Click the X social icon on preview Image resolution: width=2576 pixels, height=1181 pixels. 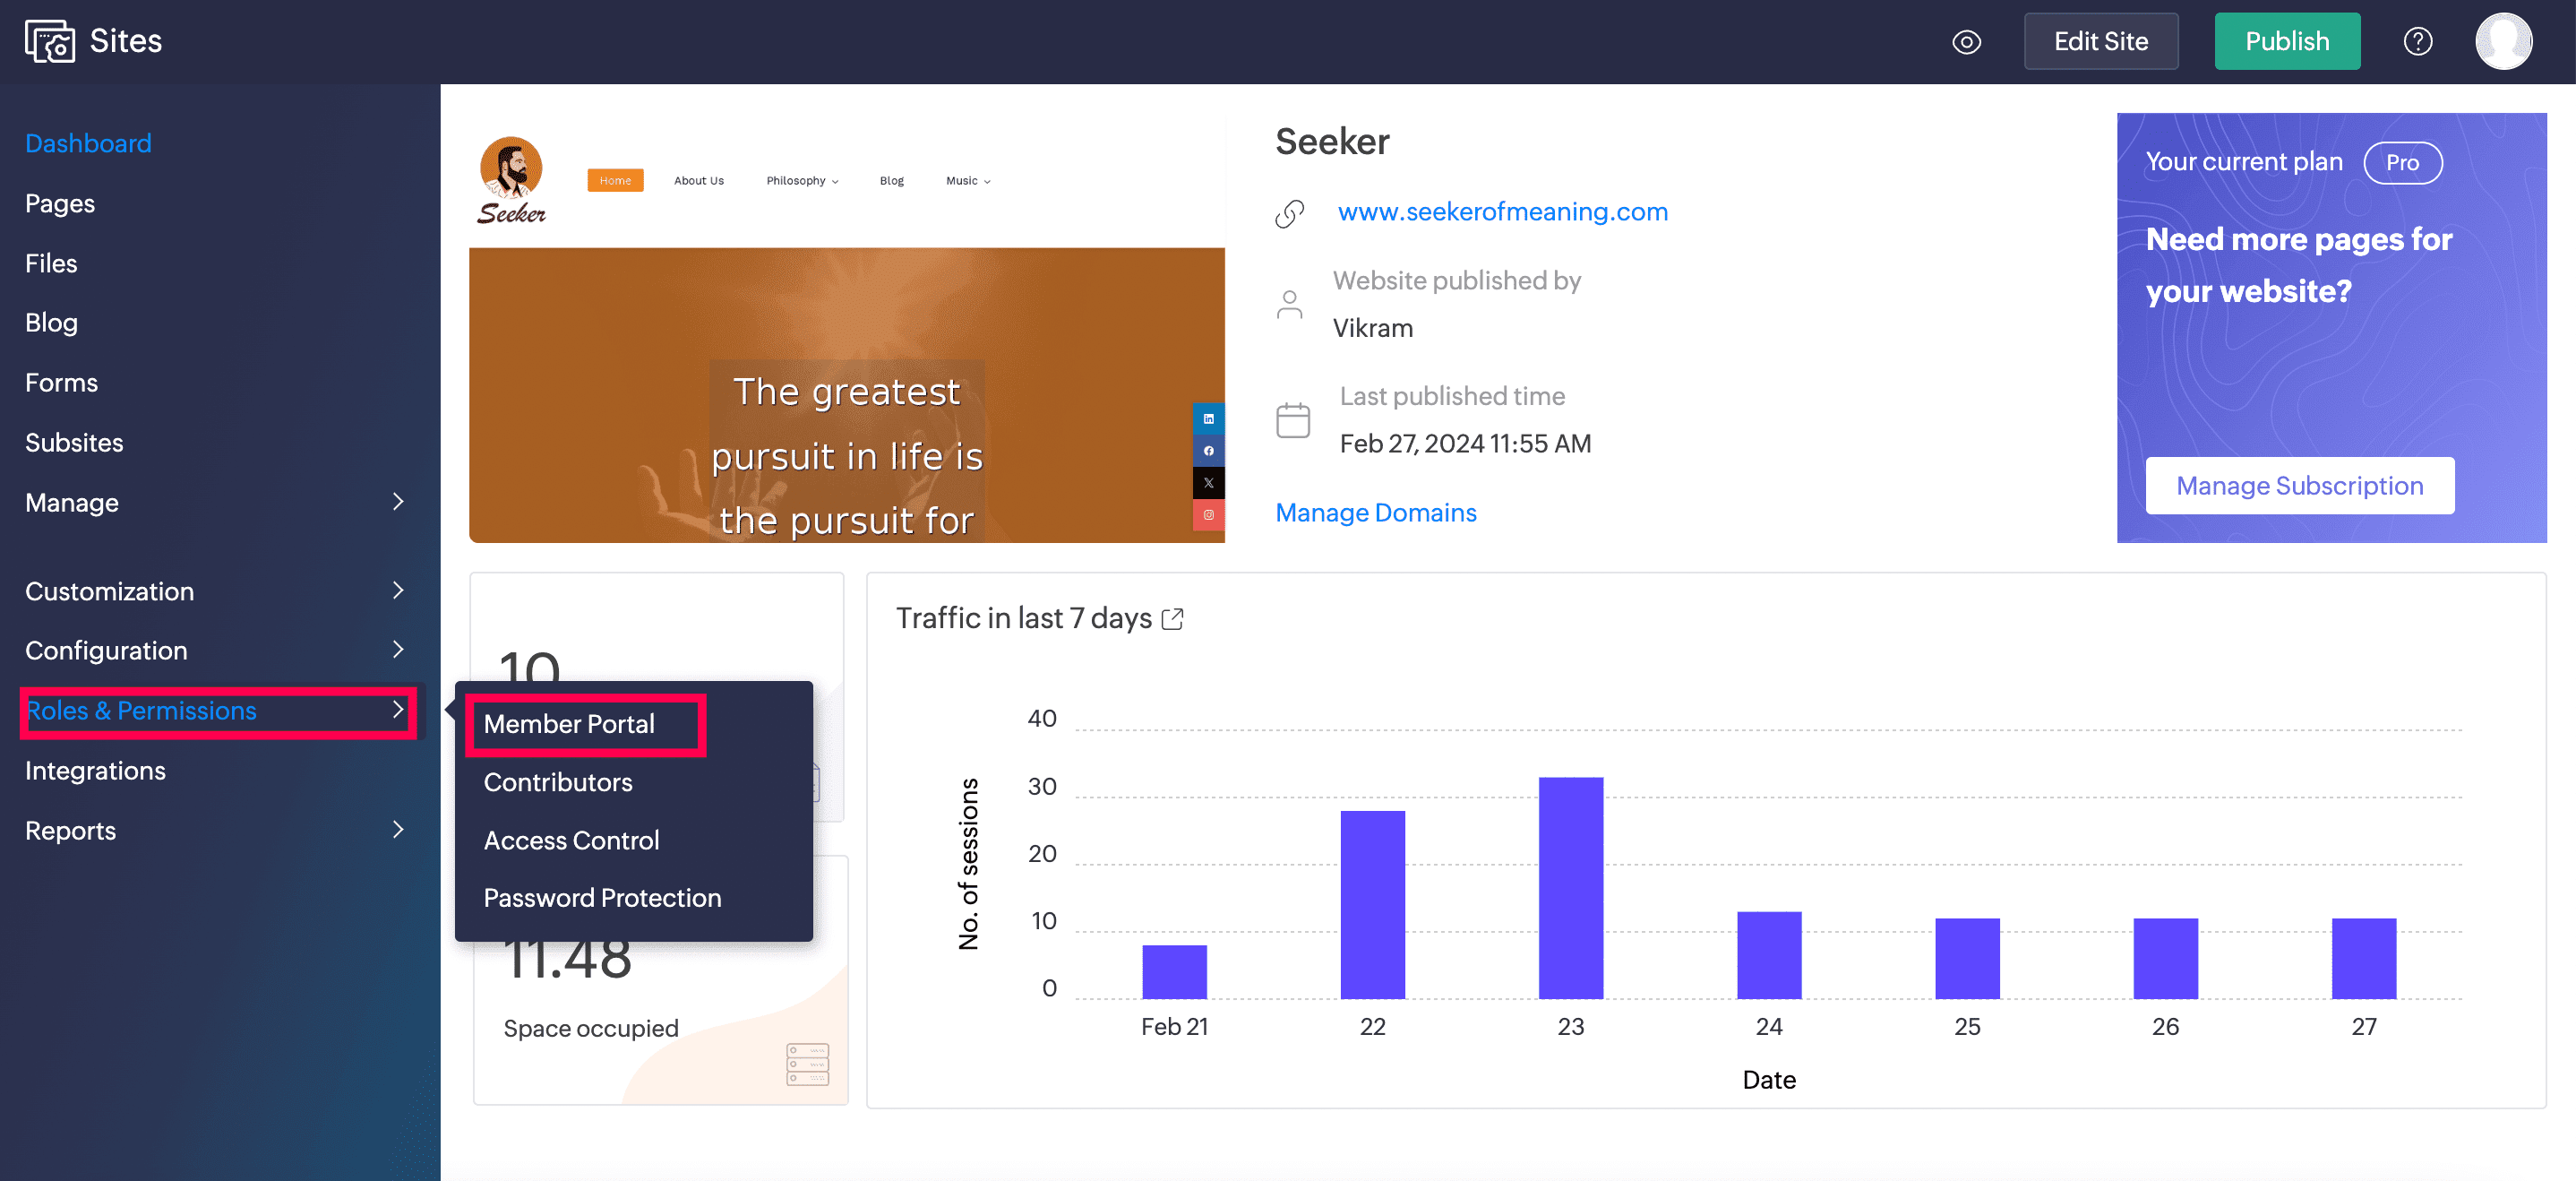[x=1208, y=483]
